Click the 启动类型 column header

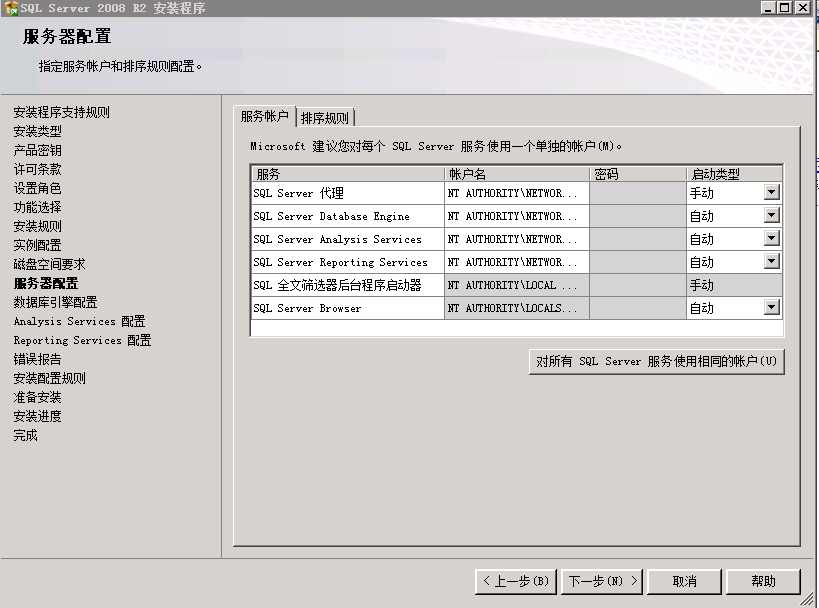pyautogui.click(x=734, y=174)
